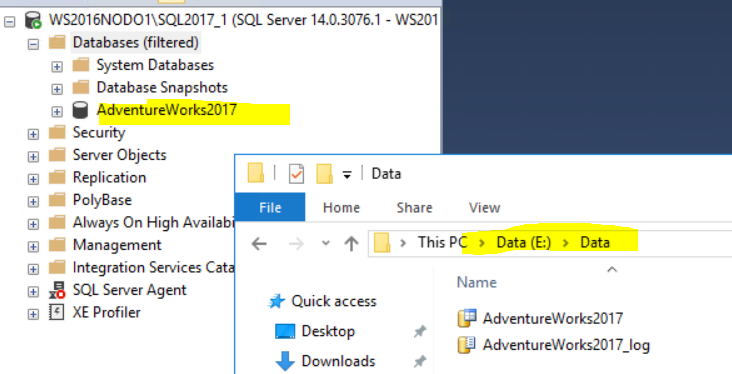The width and height of the screenshot is (732, 374).
Task: Select the XE Profiler label
Action: pyautogui.click(x=106, y=312)
